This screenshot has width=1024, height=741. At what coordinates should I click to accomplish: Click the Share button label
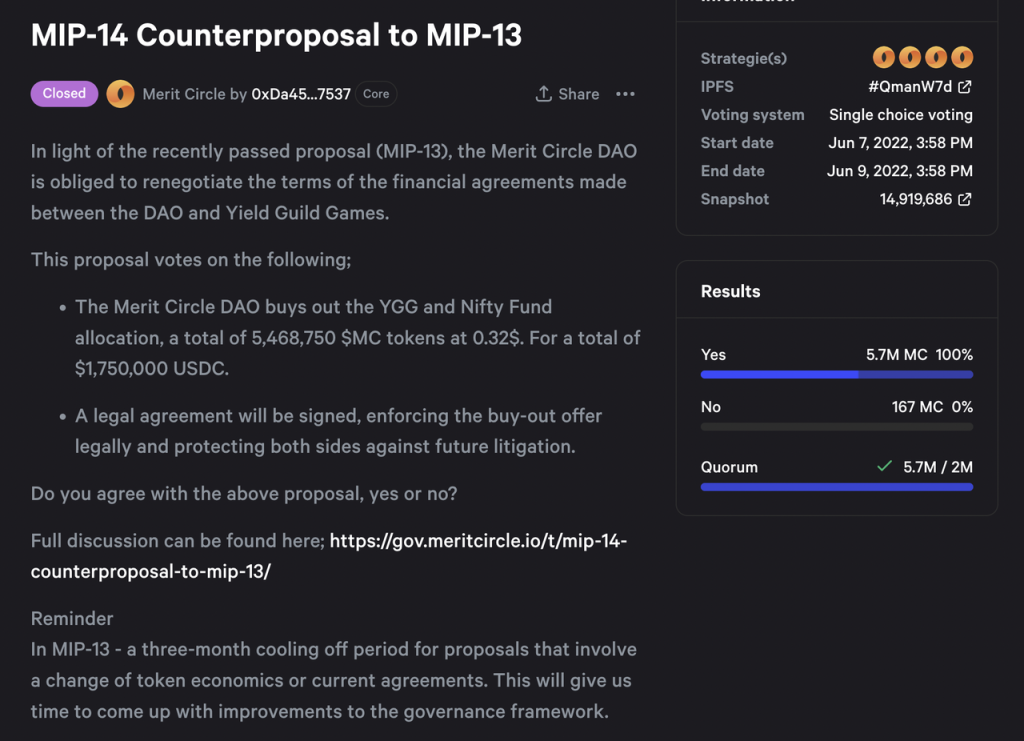click(579, 94)
